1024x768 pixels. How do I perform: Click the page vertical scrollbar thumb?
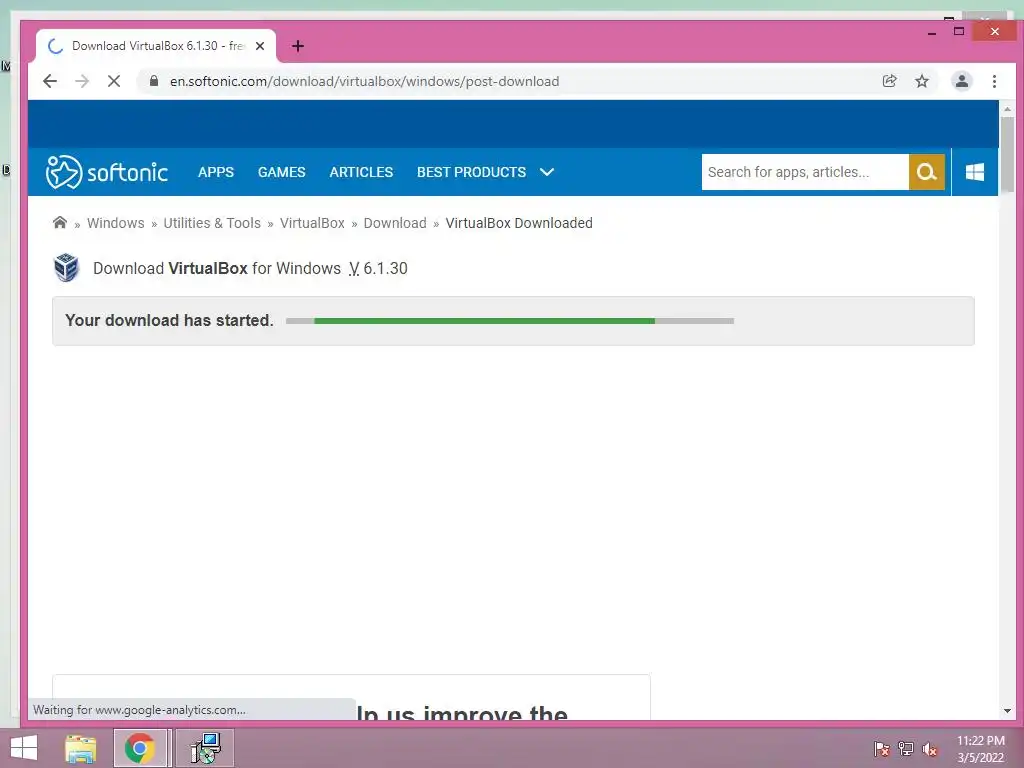(1007, 153)
